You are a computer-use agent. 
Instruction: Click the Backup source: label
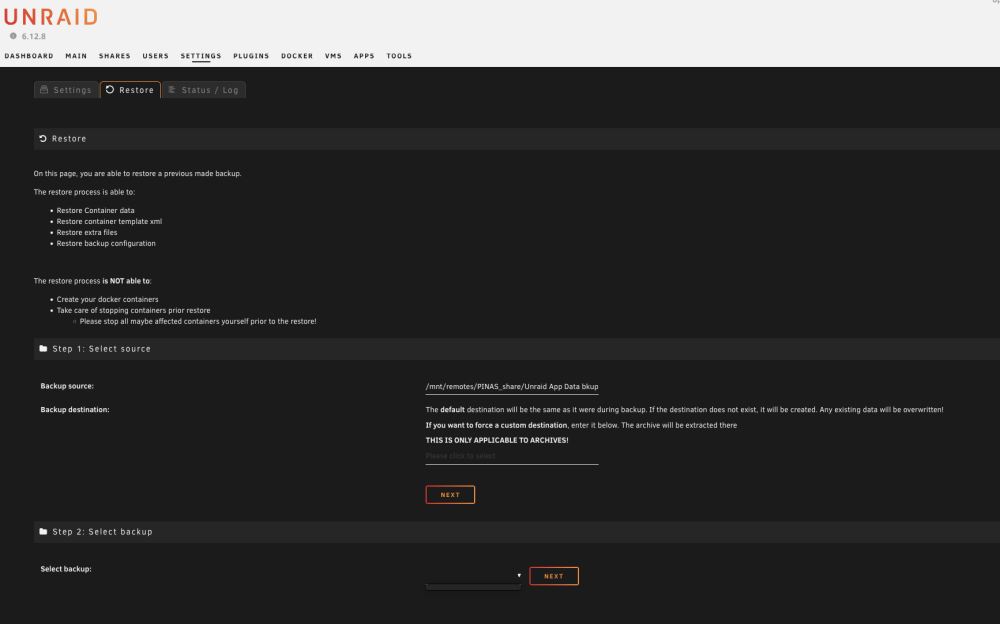(x=67, y=386)
